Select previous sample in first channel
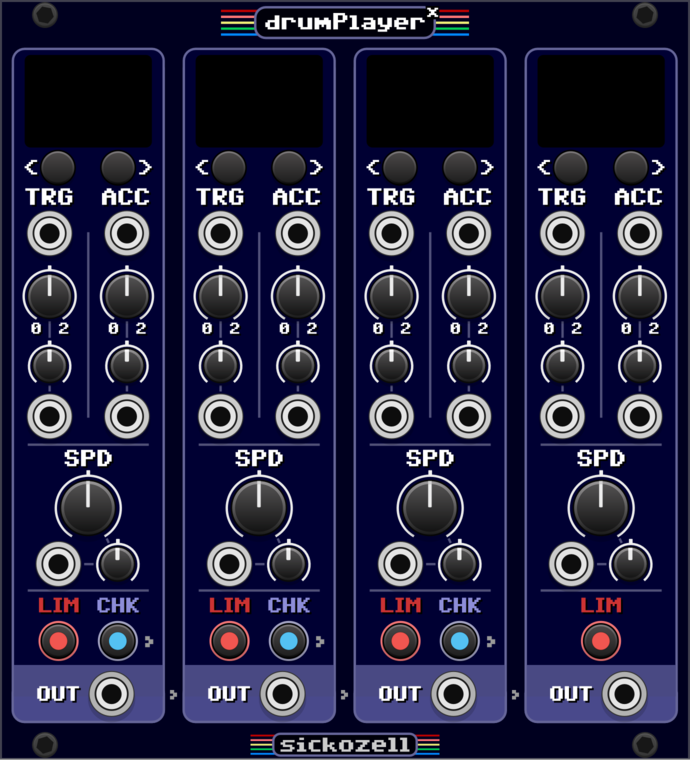690x760 pixels. coord(58,167)
